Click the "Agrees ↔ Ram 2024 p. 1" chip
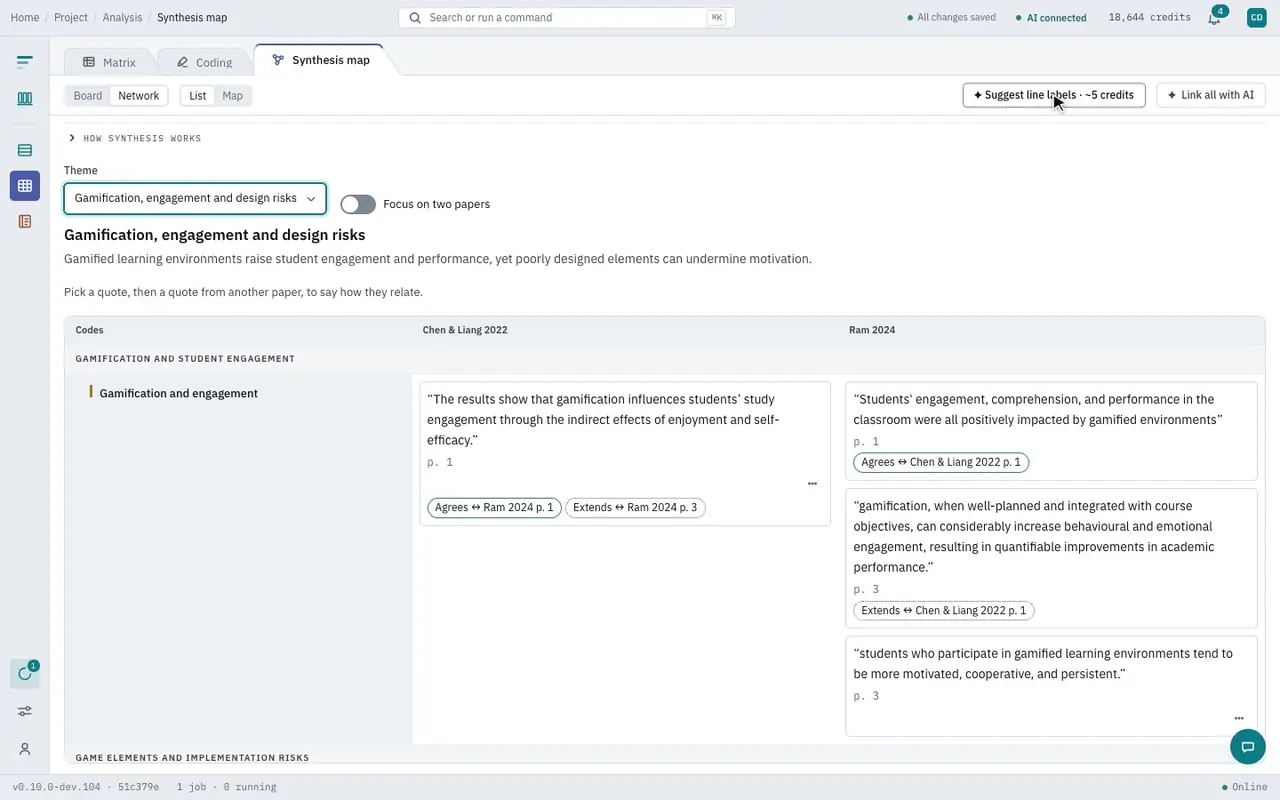The image size is (1280, 800). (494, 508)
